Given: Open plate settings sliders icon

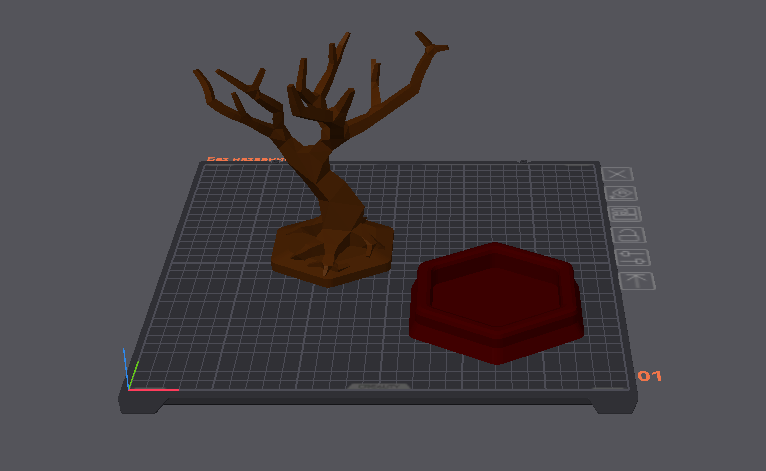Looking at the screenshot, I should (x=633, y=257).
